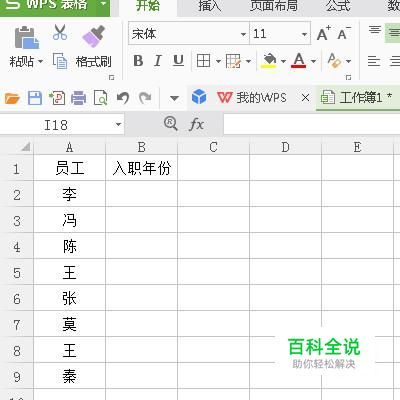
Task: Open print preview icon
Action: pyautogui.click(x=100, y=98)
